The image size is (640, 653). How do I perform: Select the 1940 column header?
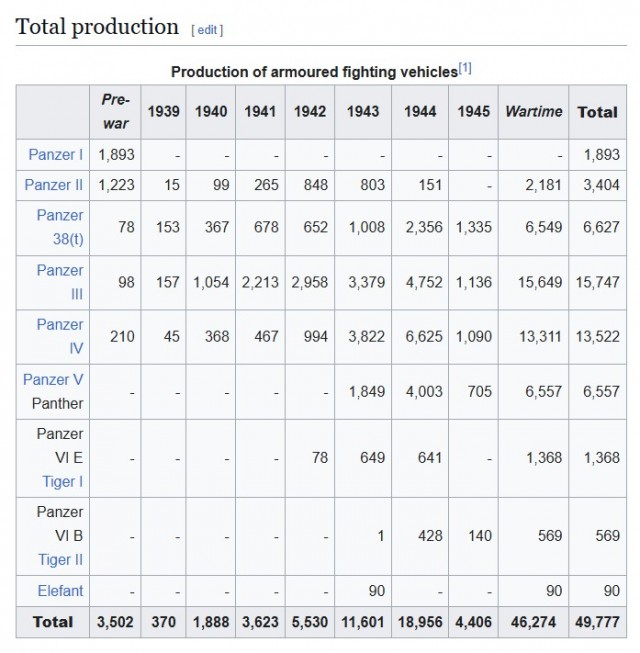(x=211, y=112)
